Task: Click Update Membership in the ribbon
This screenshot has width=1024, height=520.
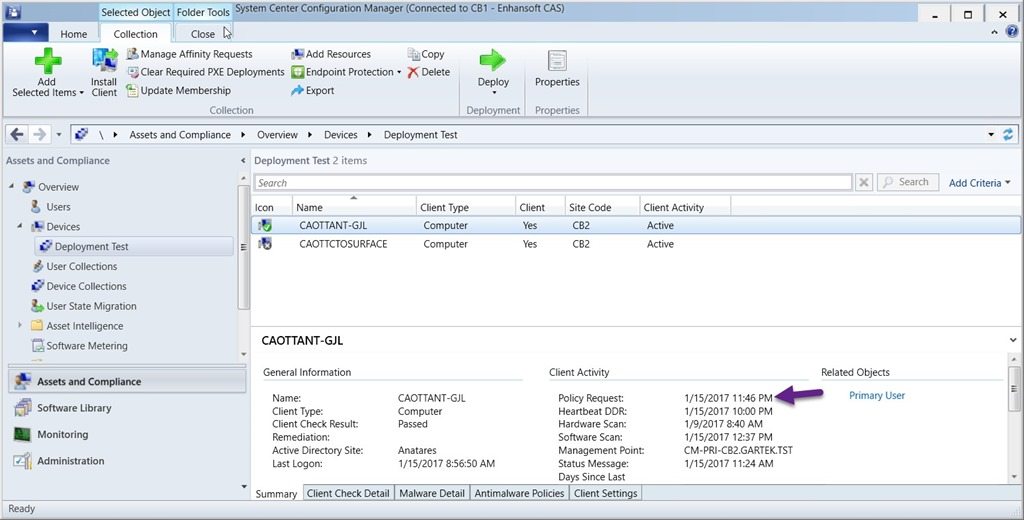Action: [178, 90]
